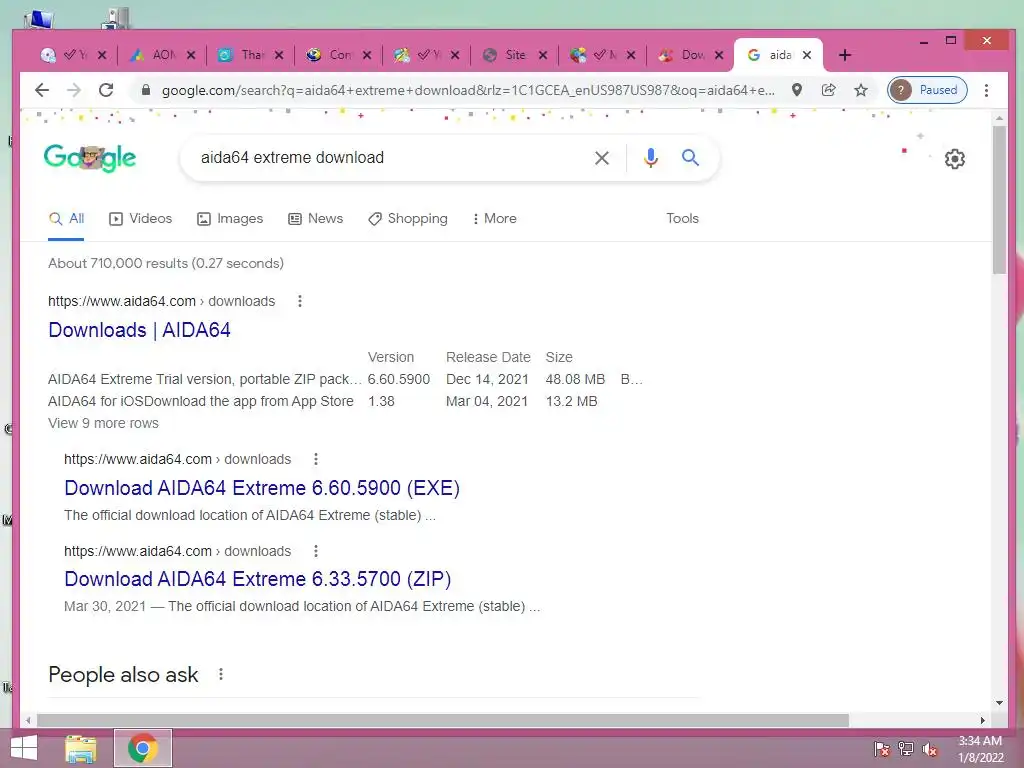Click the 48.08 MB size cell
Screen dimensions: 1024x768
click(x=575, y=379)
